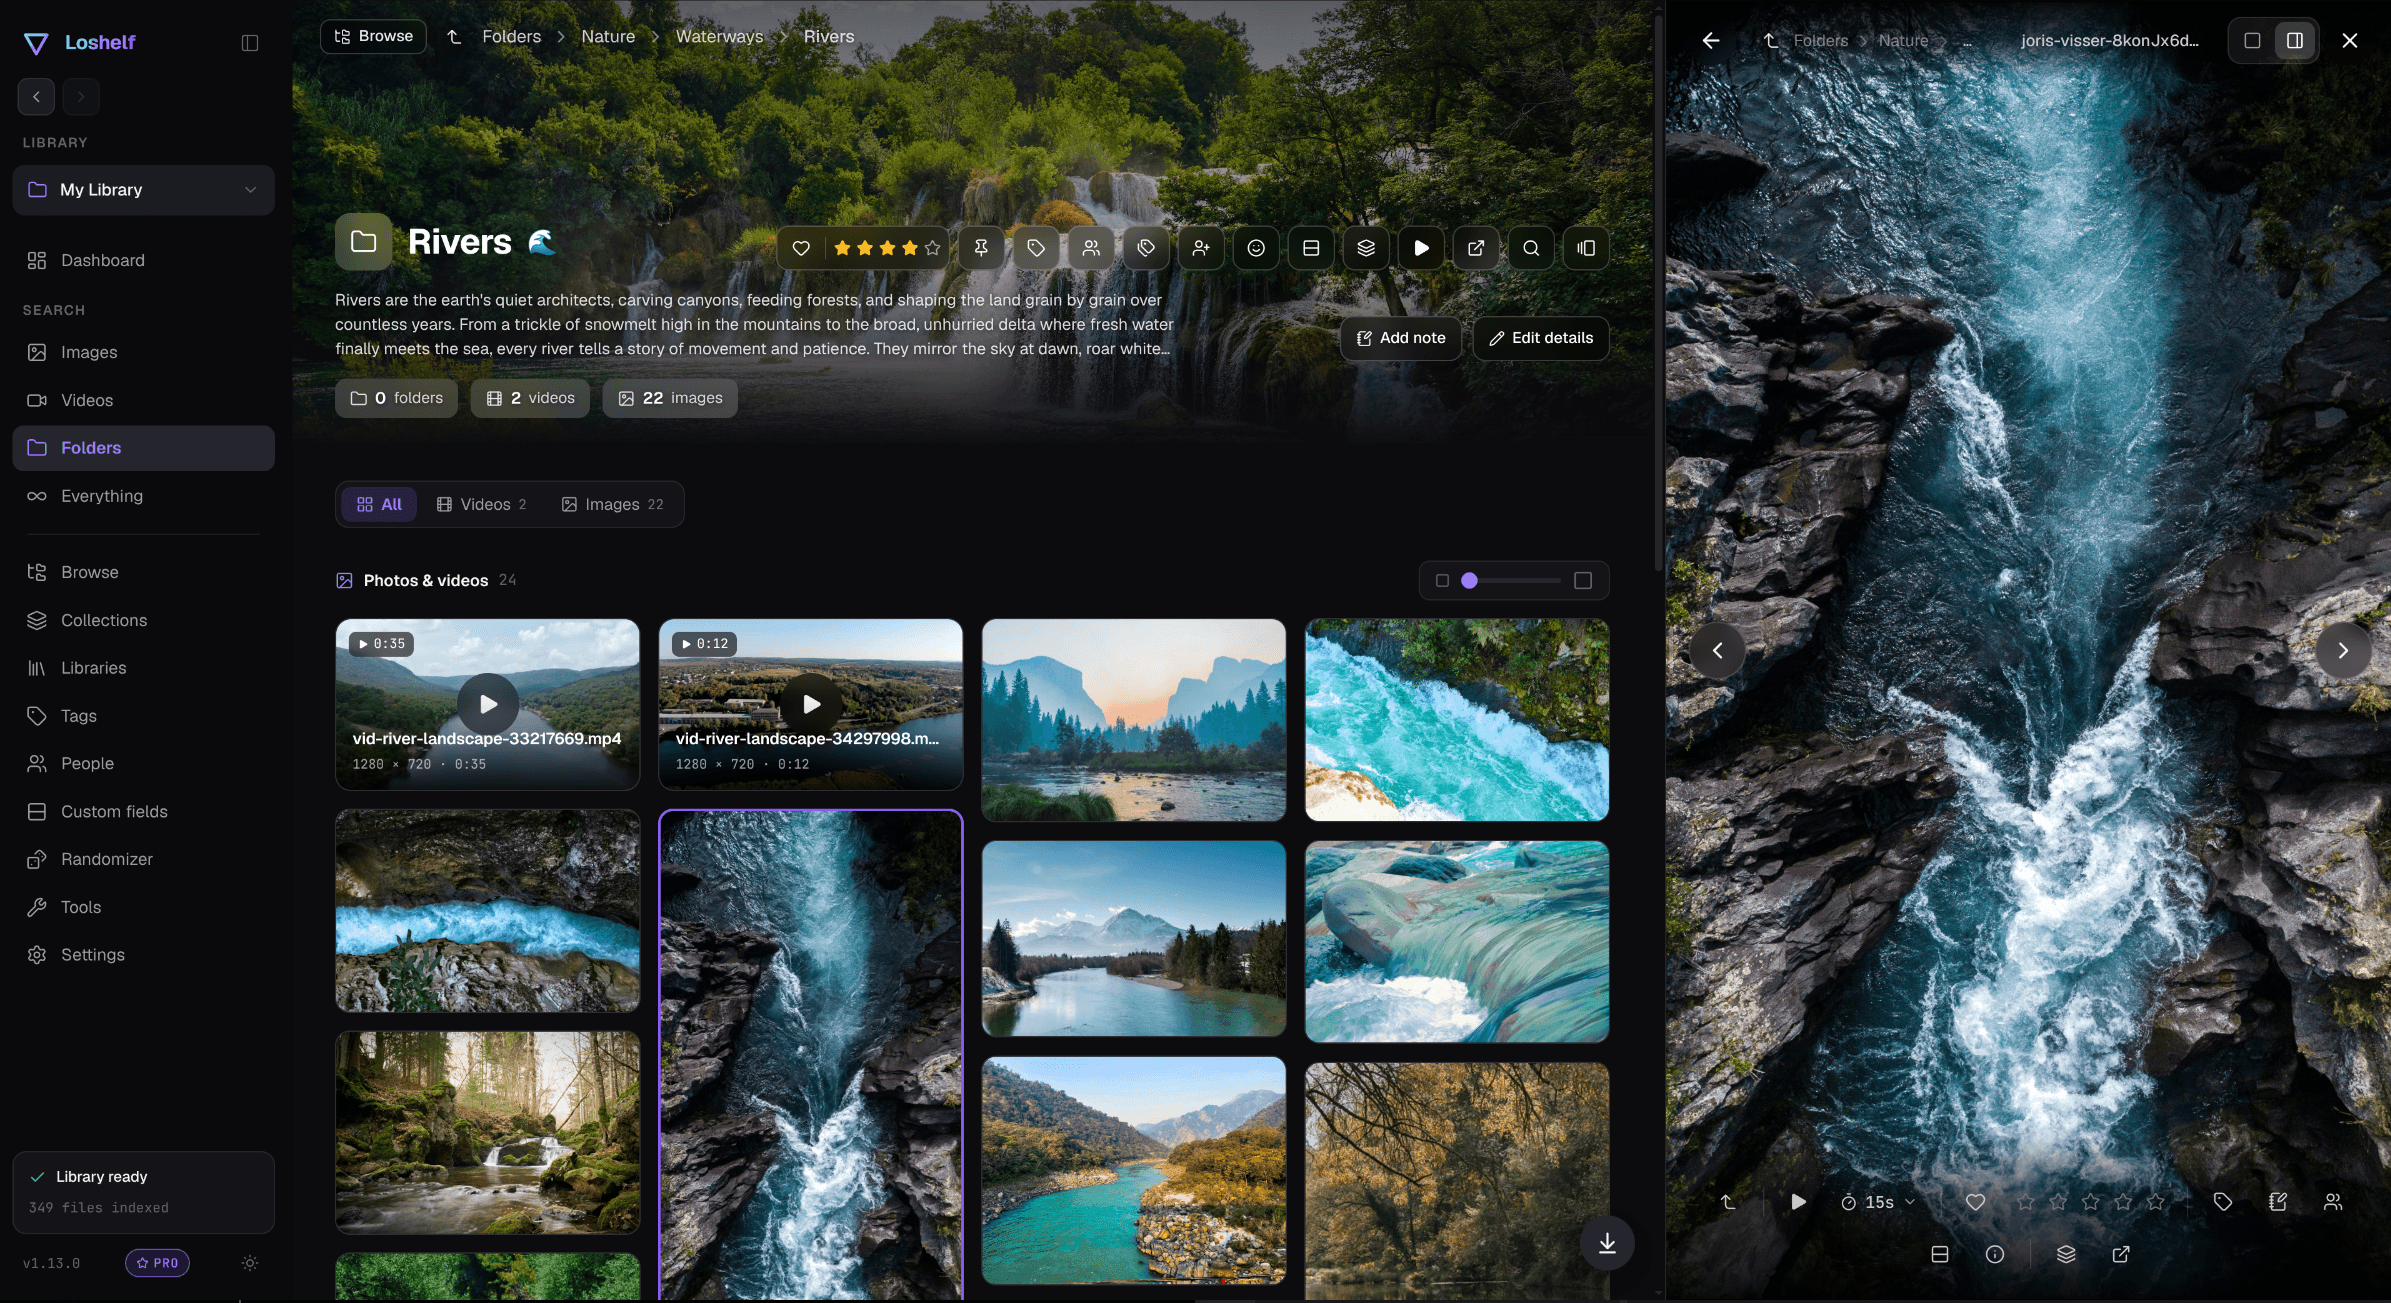Expand the My Library dropdown

(144, 190)
